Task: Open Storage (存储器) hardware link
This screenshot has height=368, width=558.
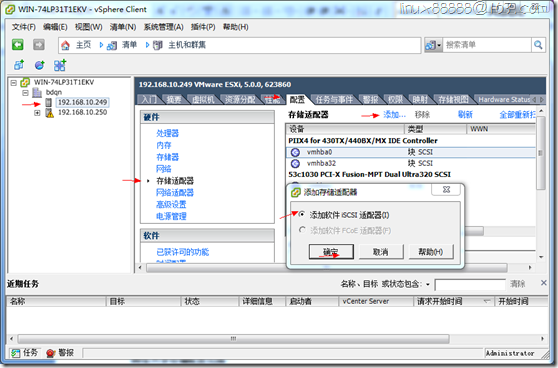Action: coord(167,157)
